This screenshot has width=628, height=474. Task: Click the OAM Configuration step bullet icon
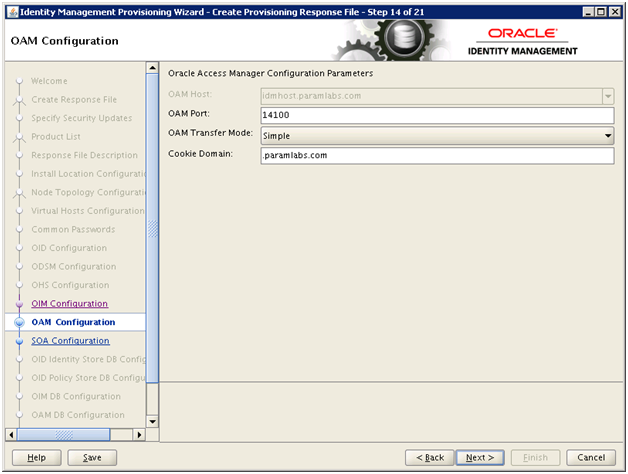point(19,322)
